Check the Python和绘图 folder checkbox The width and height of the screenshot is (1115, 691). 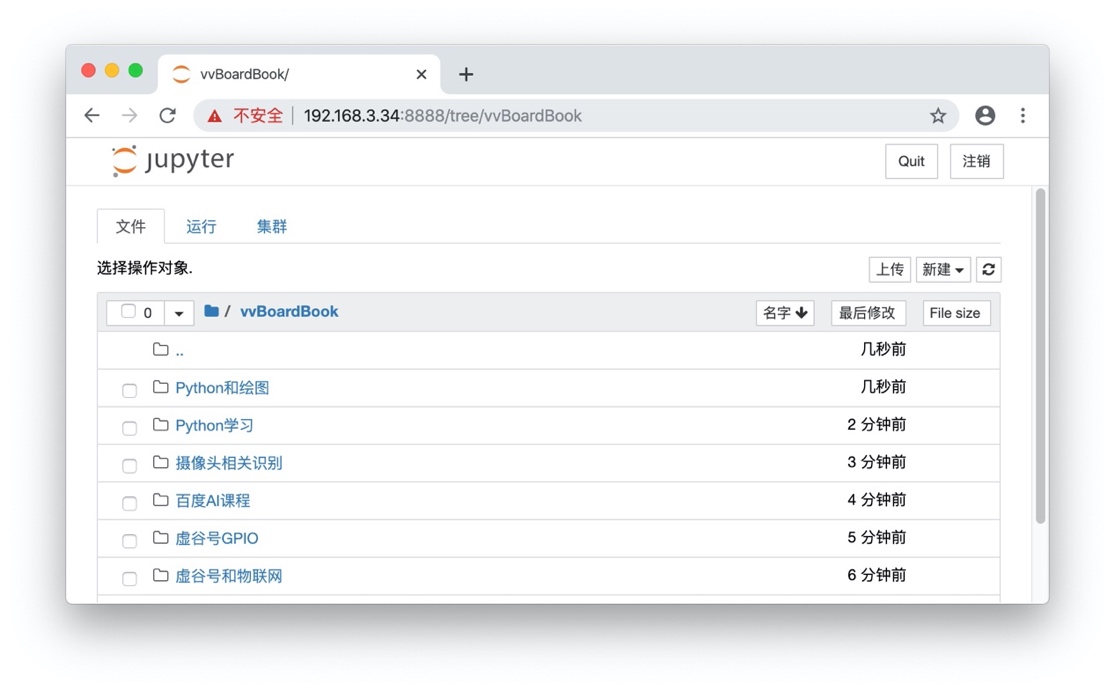[129, 390]
